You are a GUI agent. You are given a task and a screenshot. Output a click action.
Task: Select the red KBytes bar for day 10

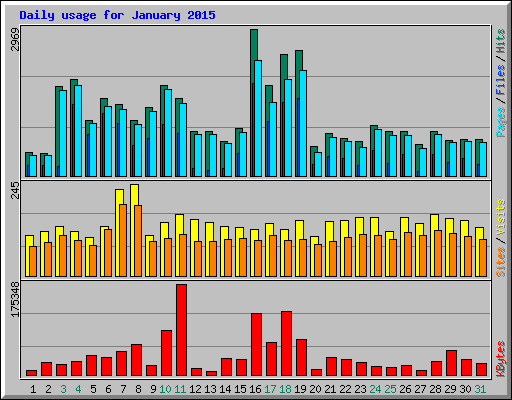pyautogui.click(x=166, y=353)
